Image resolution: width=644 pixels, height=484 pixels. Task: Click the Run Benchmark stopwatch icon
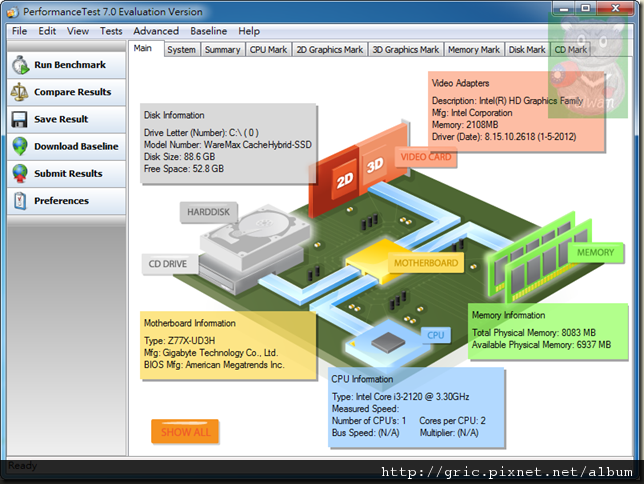[x=20, y=65]
